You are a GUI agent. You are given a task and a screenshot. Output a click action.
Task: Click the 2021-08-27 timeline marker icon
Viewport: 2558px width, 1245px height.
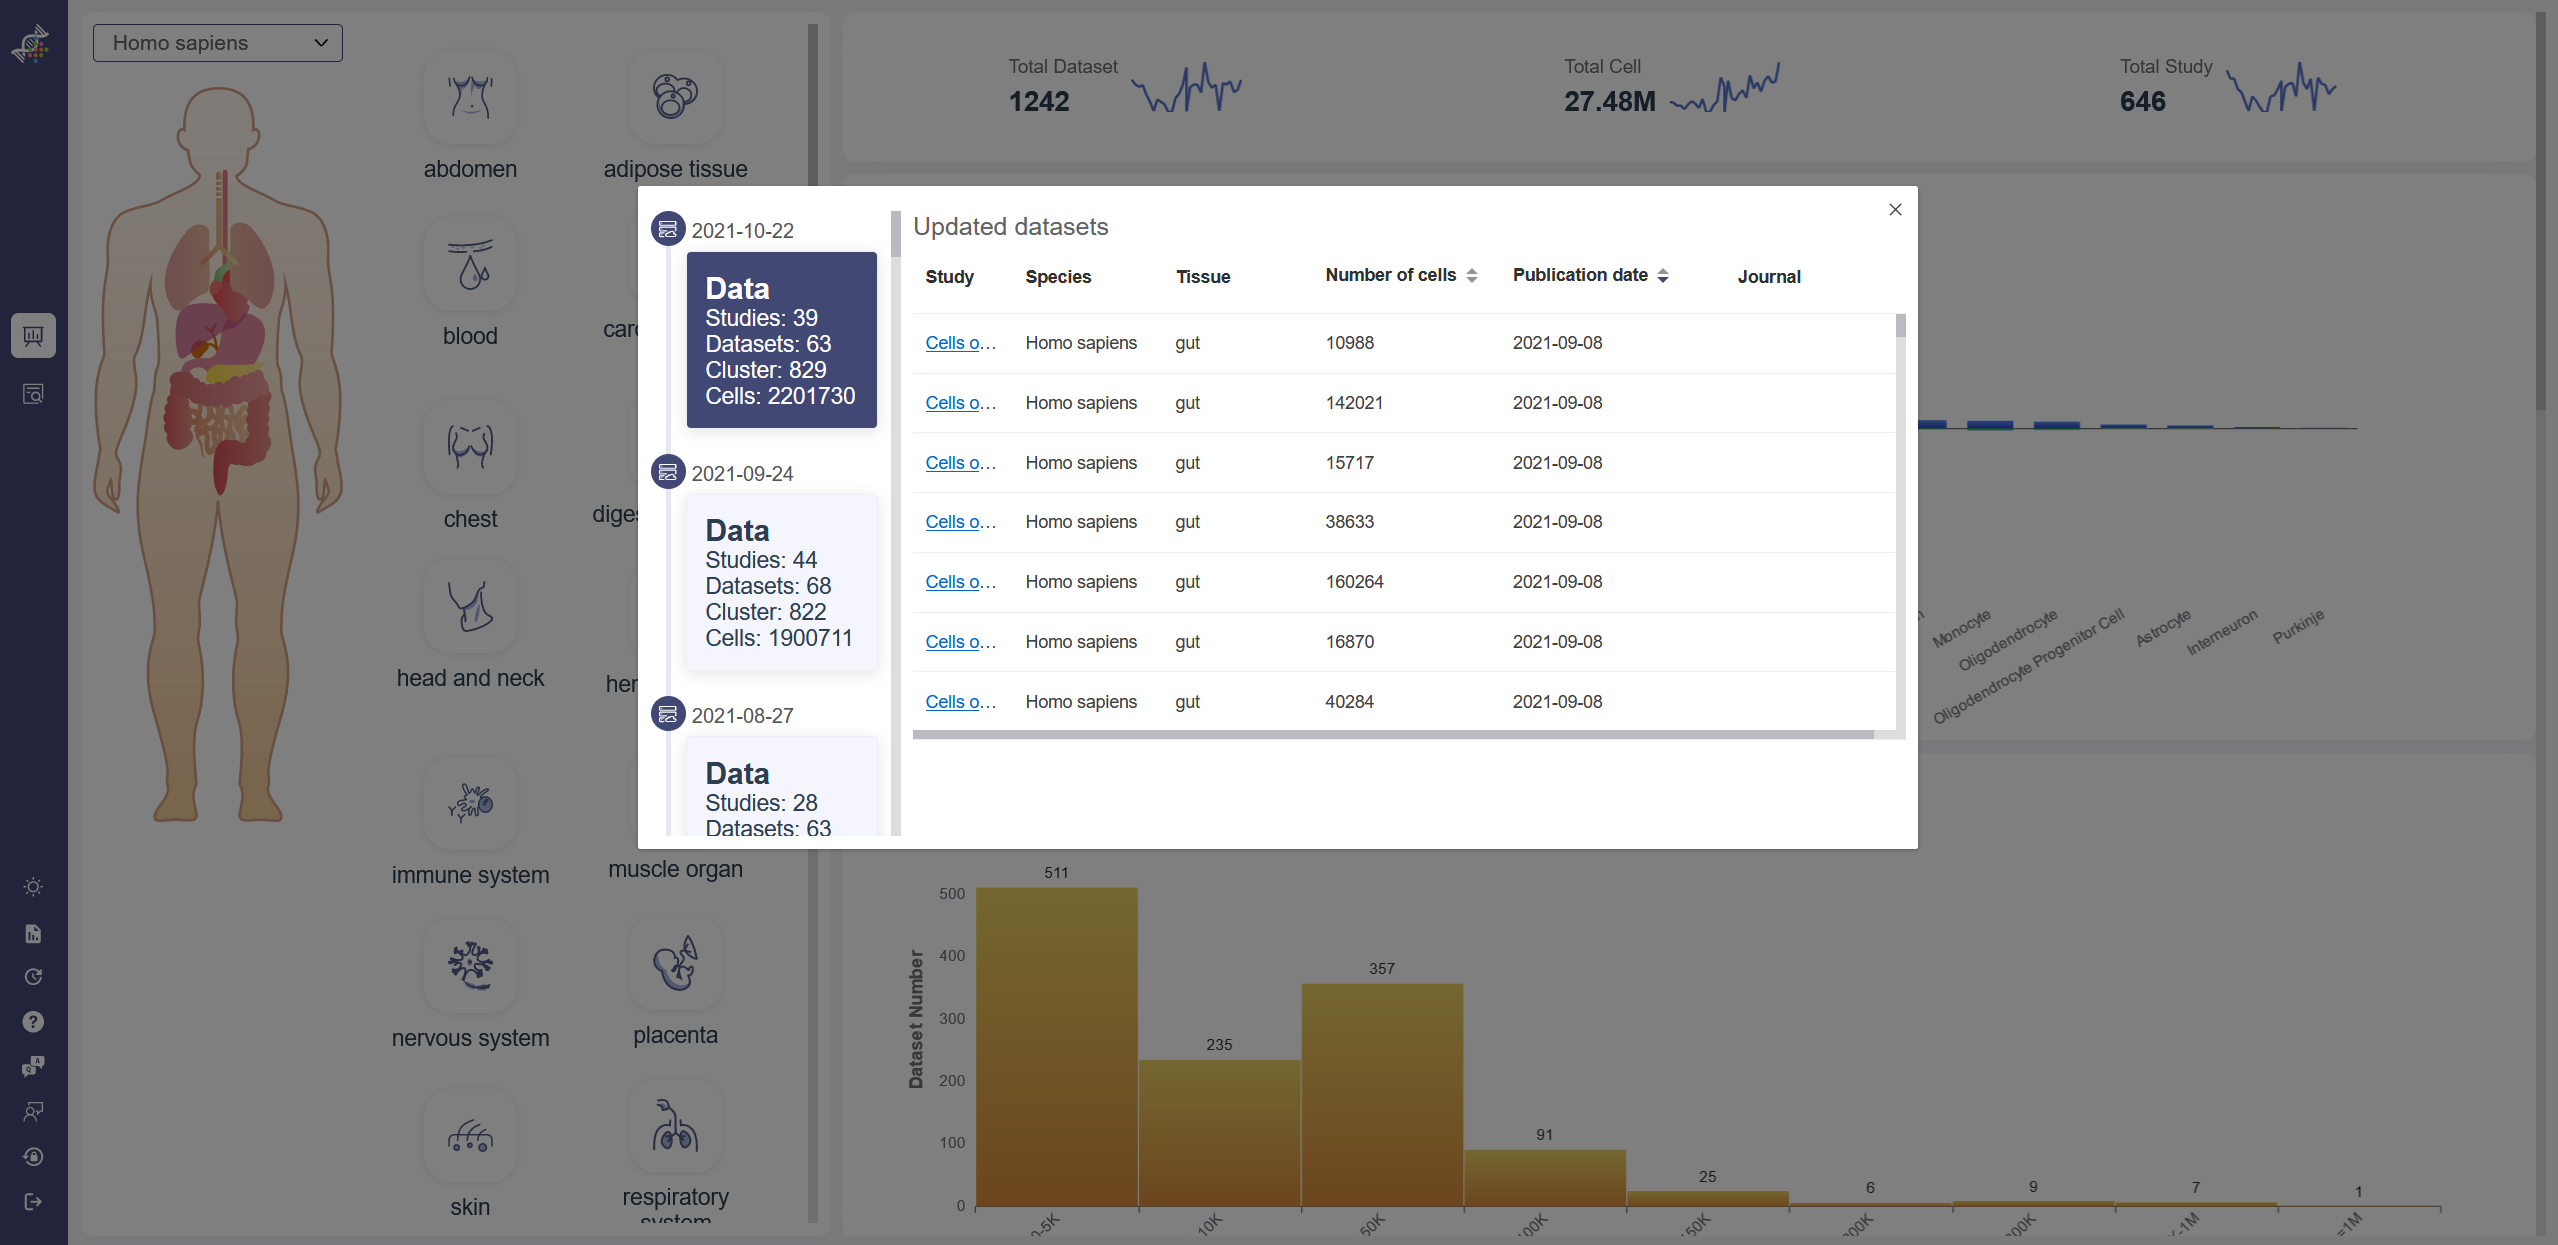tap(668, 714)
